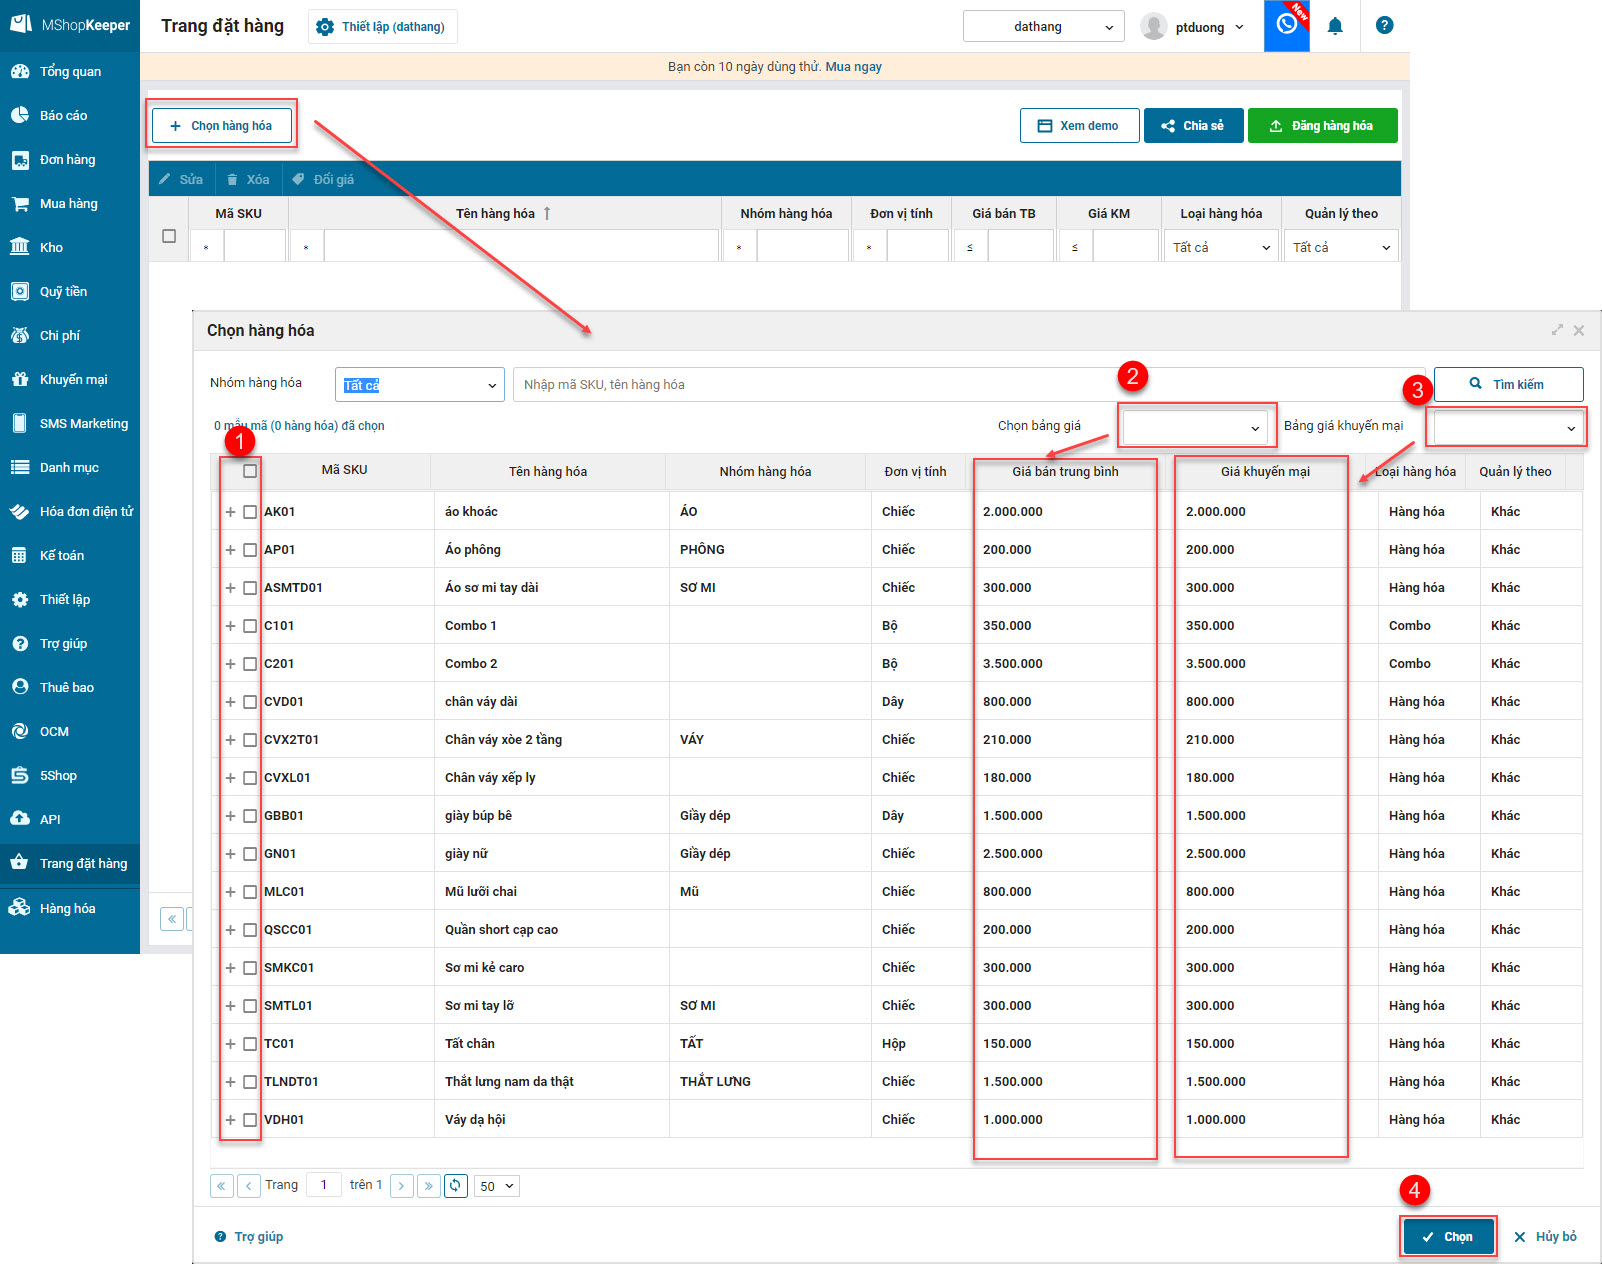Tick the select-all checkbox in dialog header
Screen dimensions: 1602x1264
(x=250, y=471)
